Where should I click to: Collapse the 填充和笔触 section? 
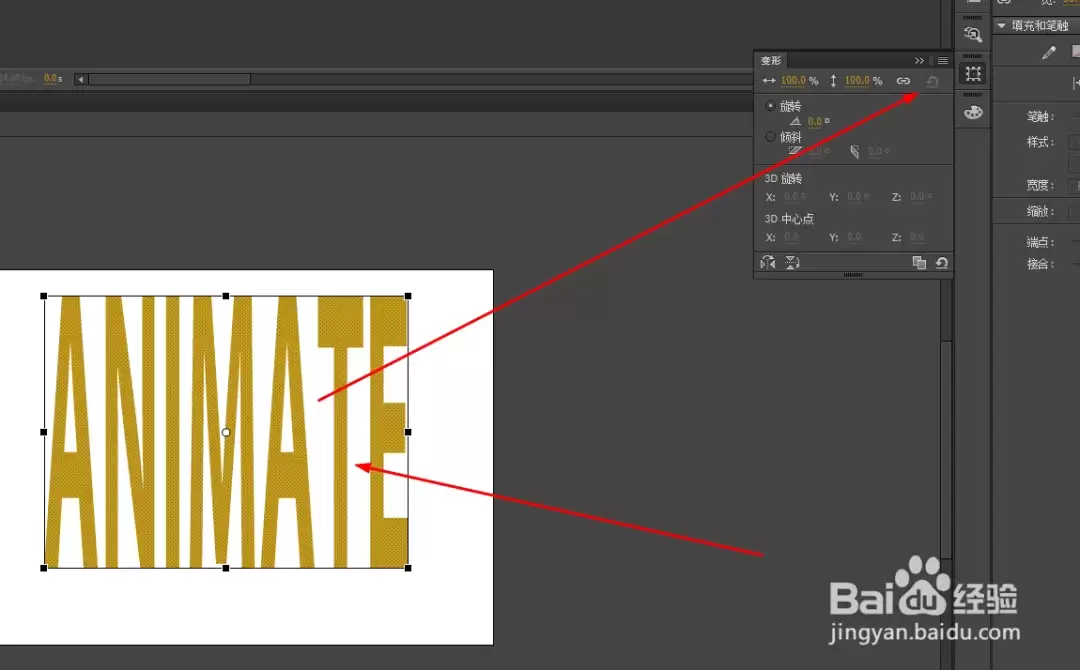click(1001, 25)
